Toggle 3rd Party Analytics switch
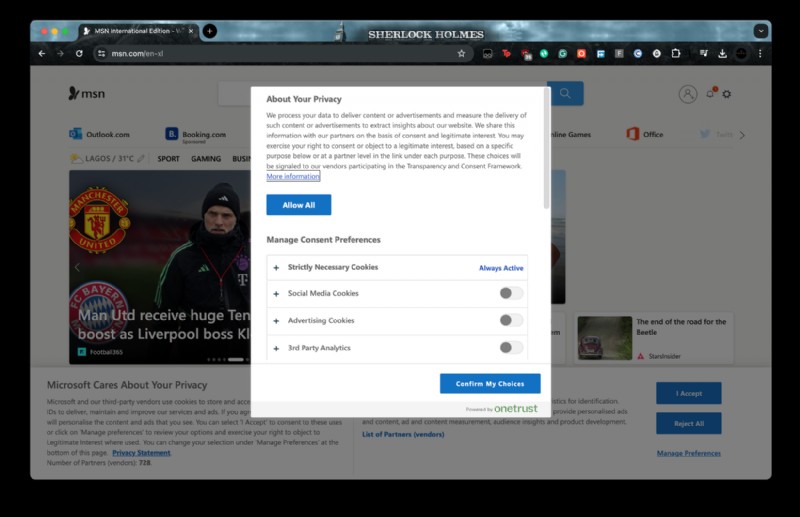 511,348
